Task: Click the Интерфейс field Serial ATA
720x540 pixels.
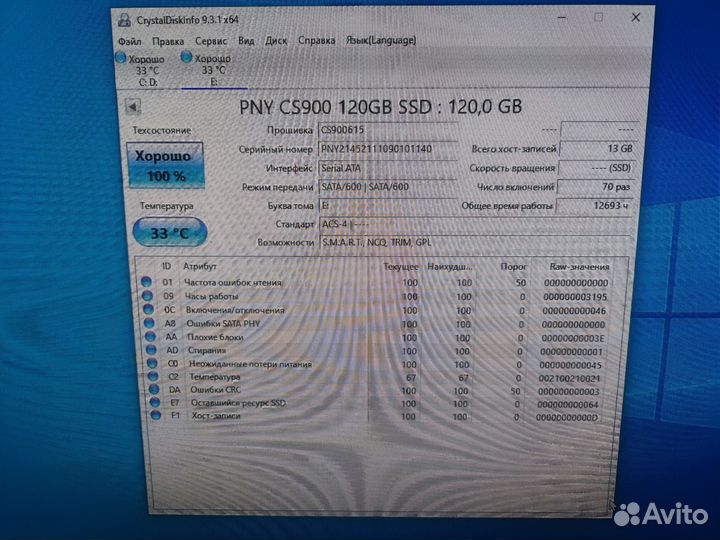Action: (387, 168)
